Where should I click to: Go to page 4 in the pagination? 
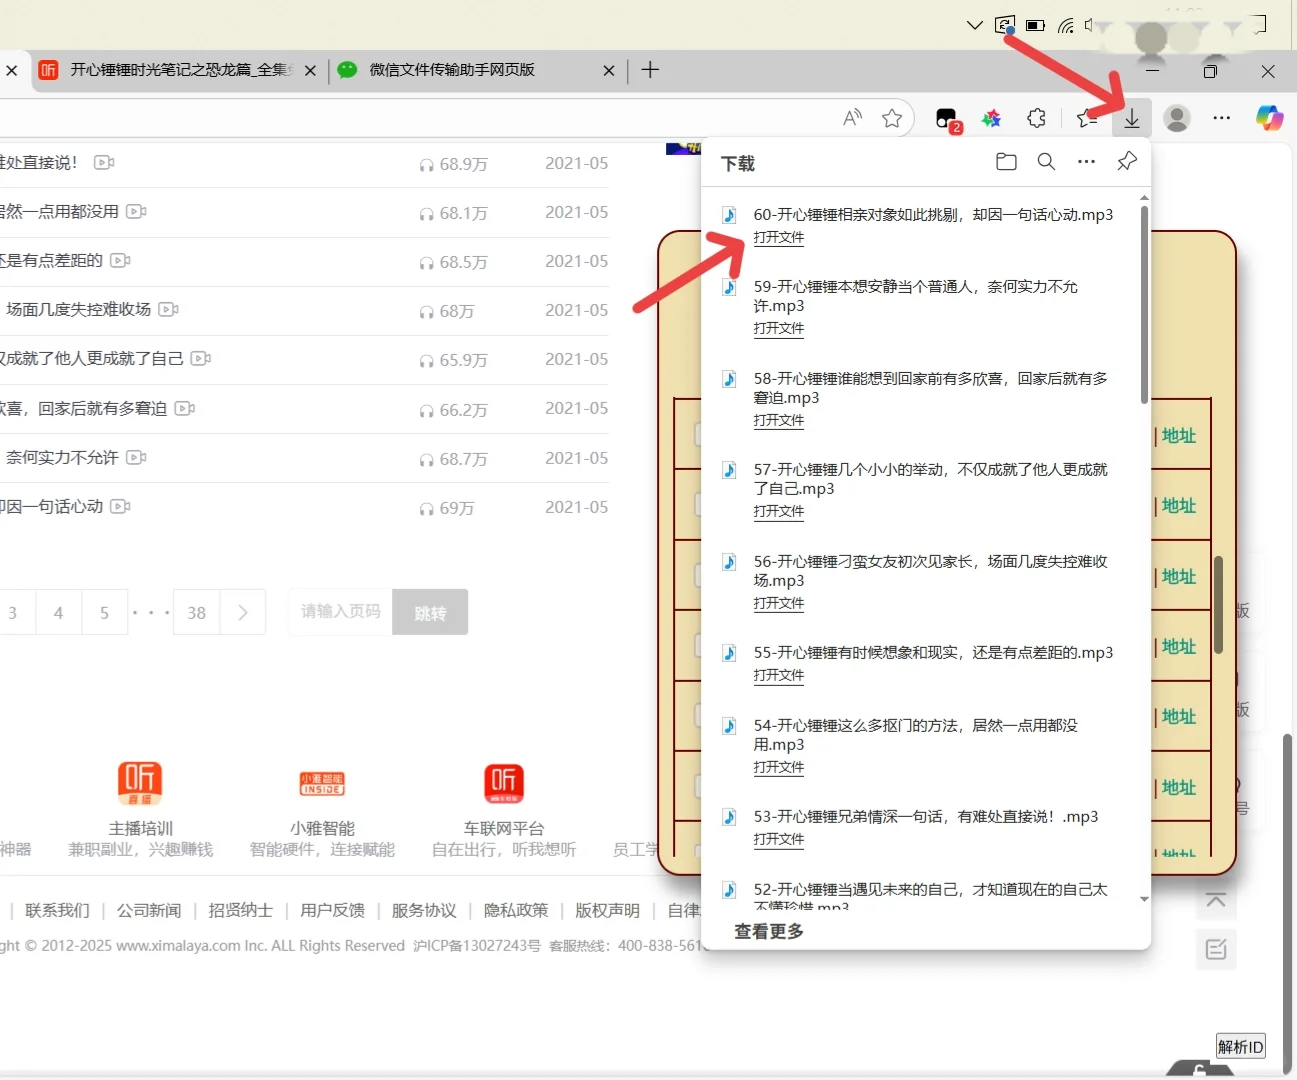58,613
